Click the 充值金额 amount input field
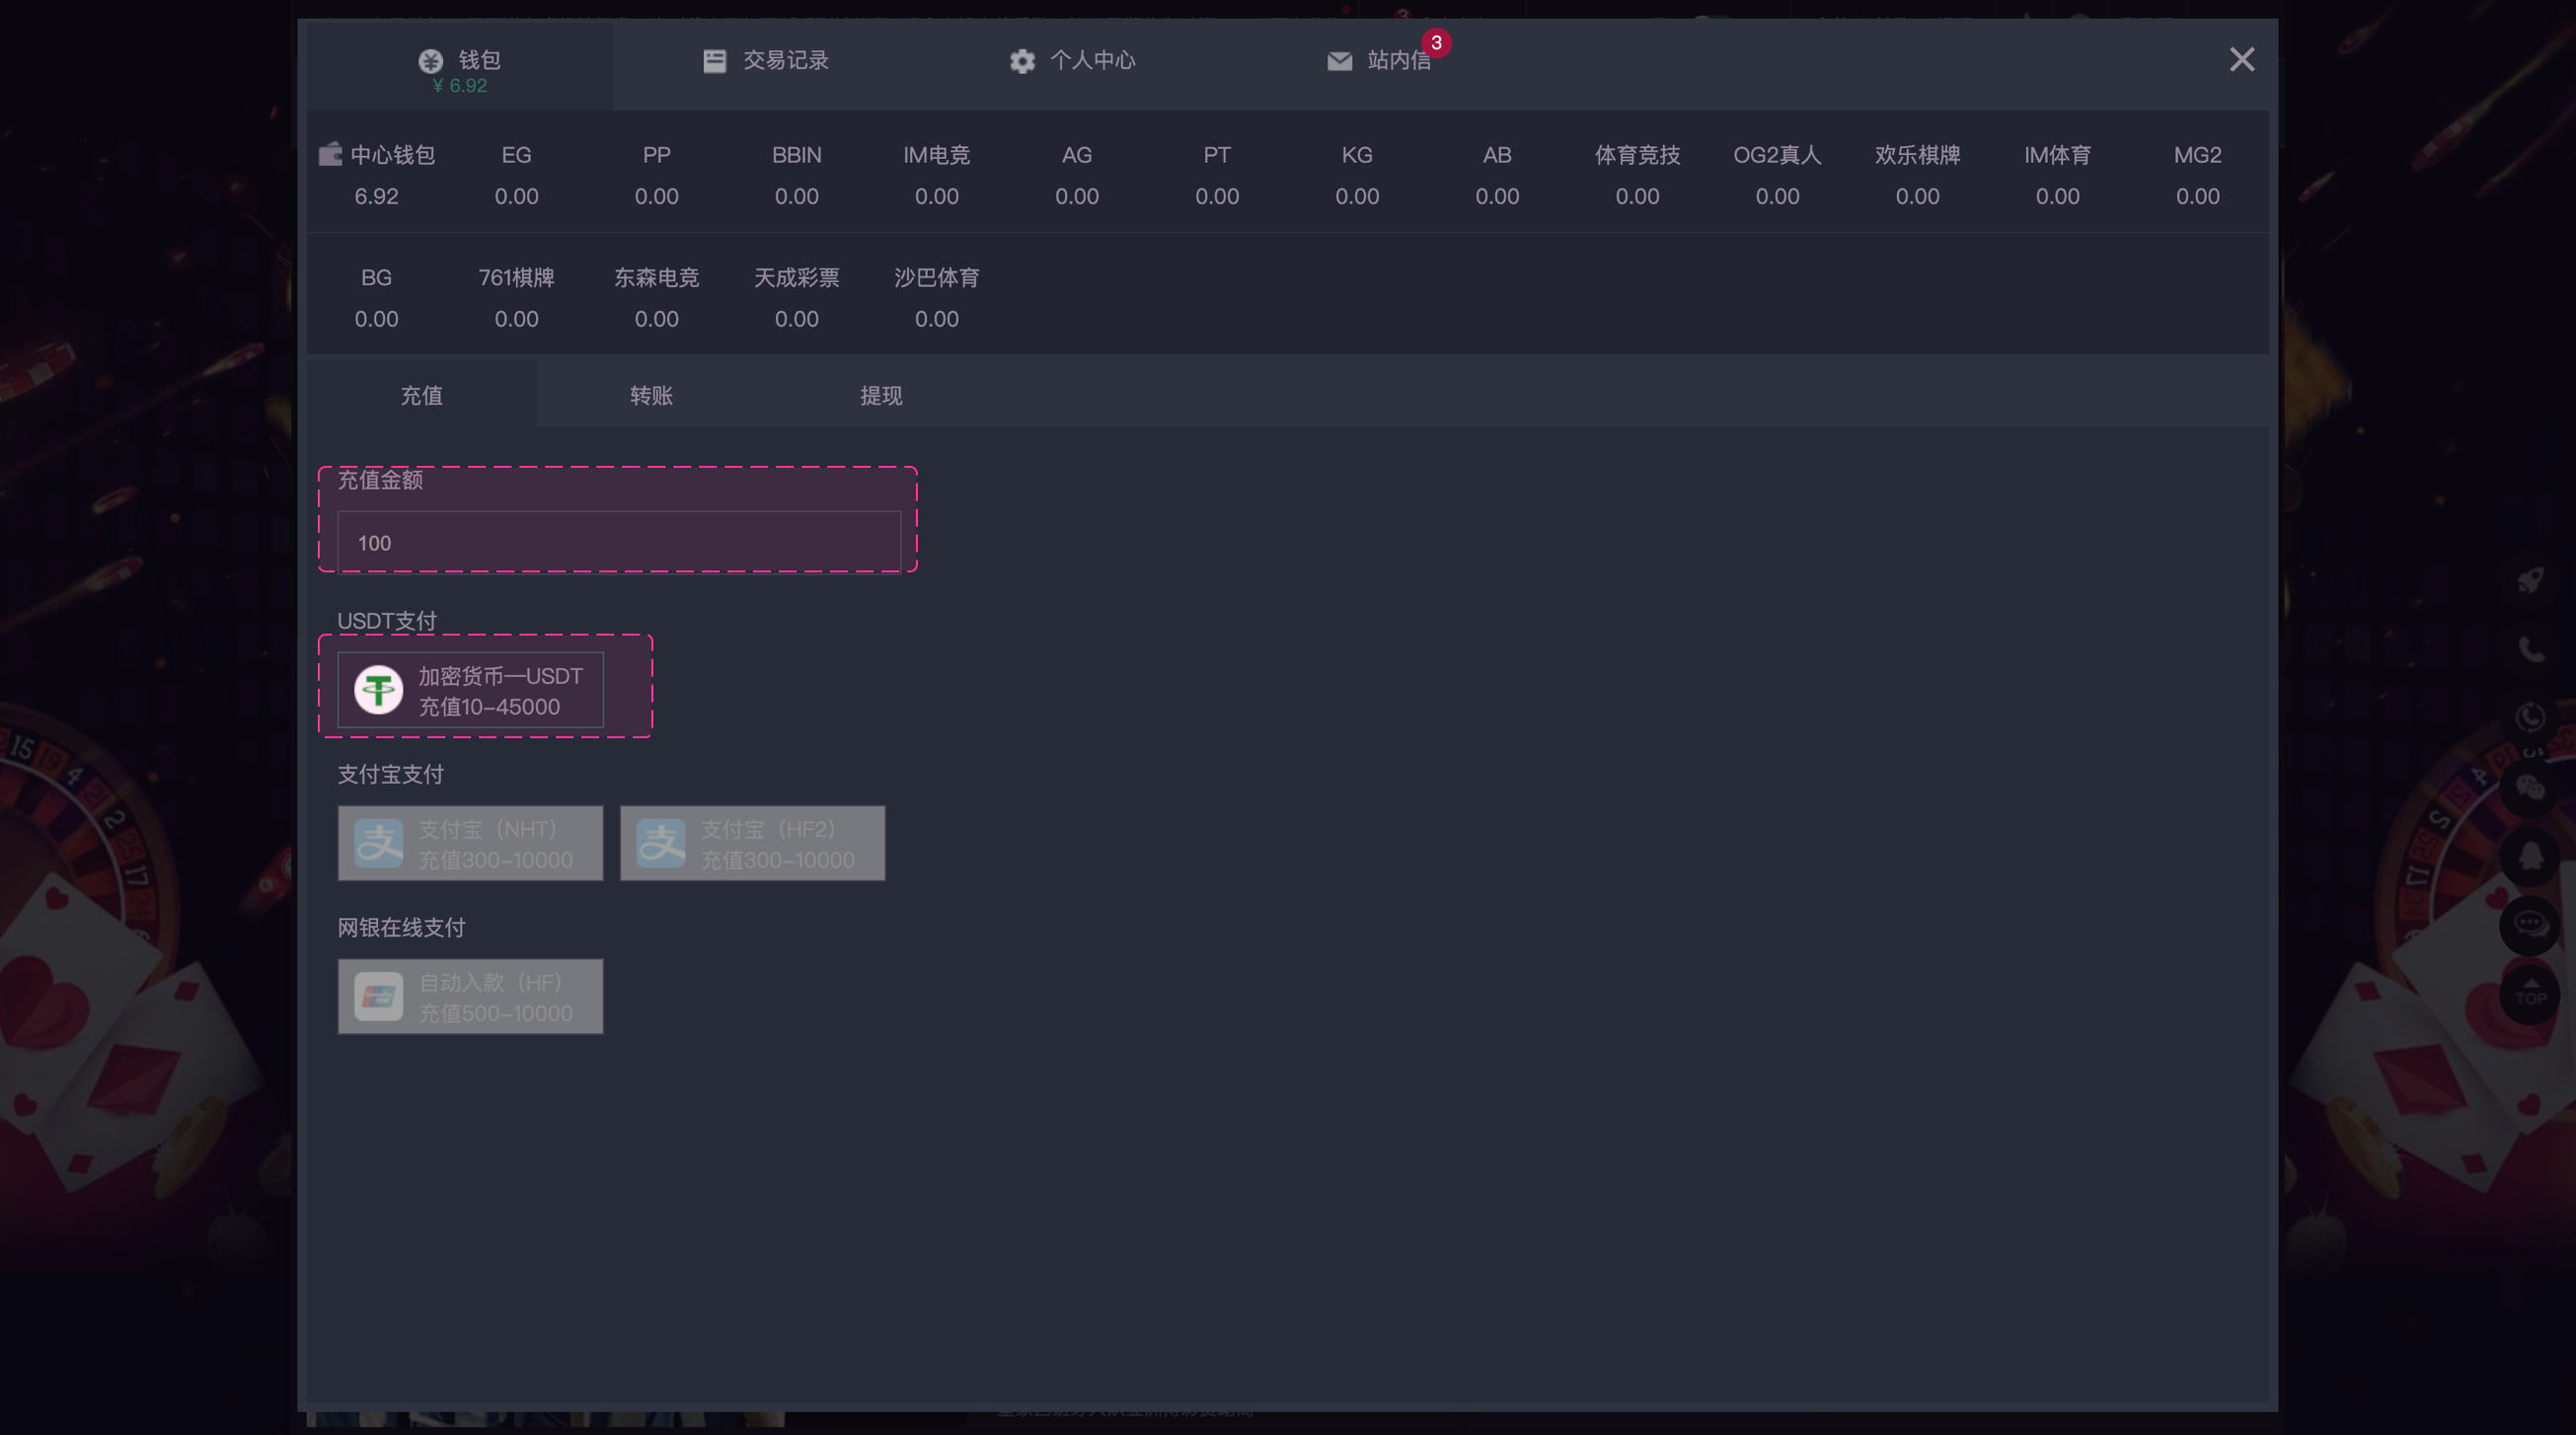Image resolution: width=2576 pixels, height=1435 pixels. click(618, 543)
